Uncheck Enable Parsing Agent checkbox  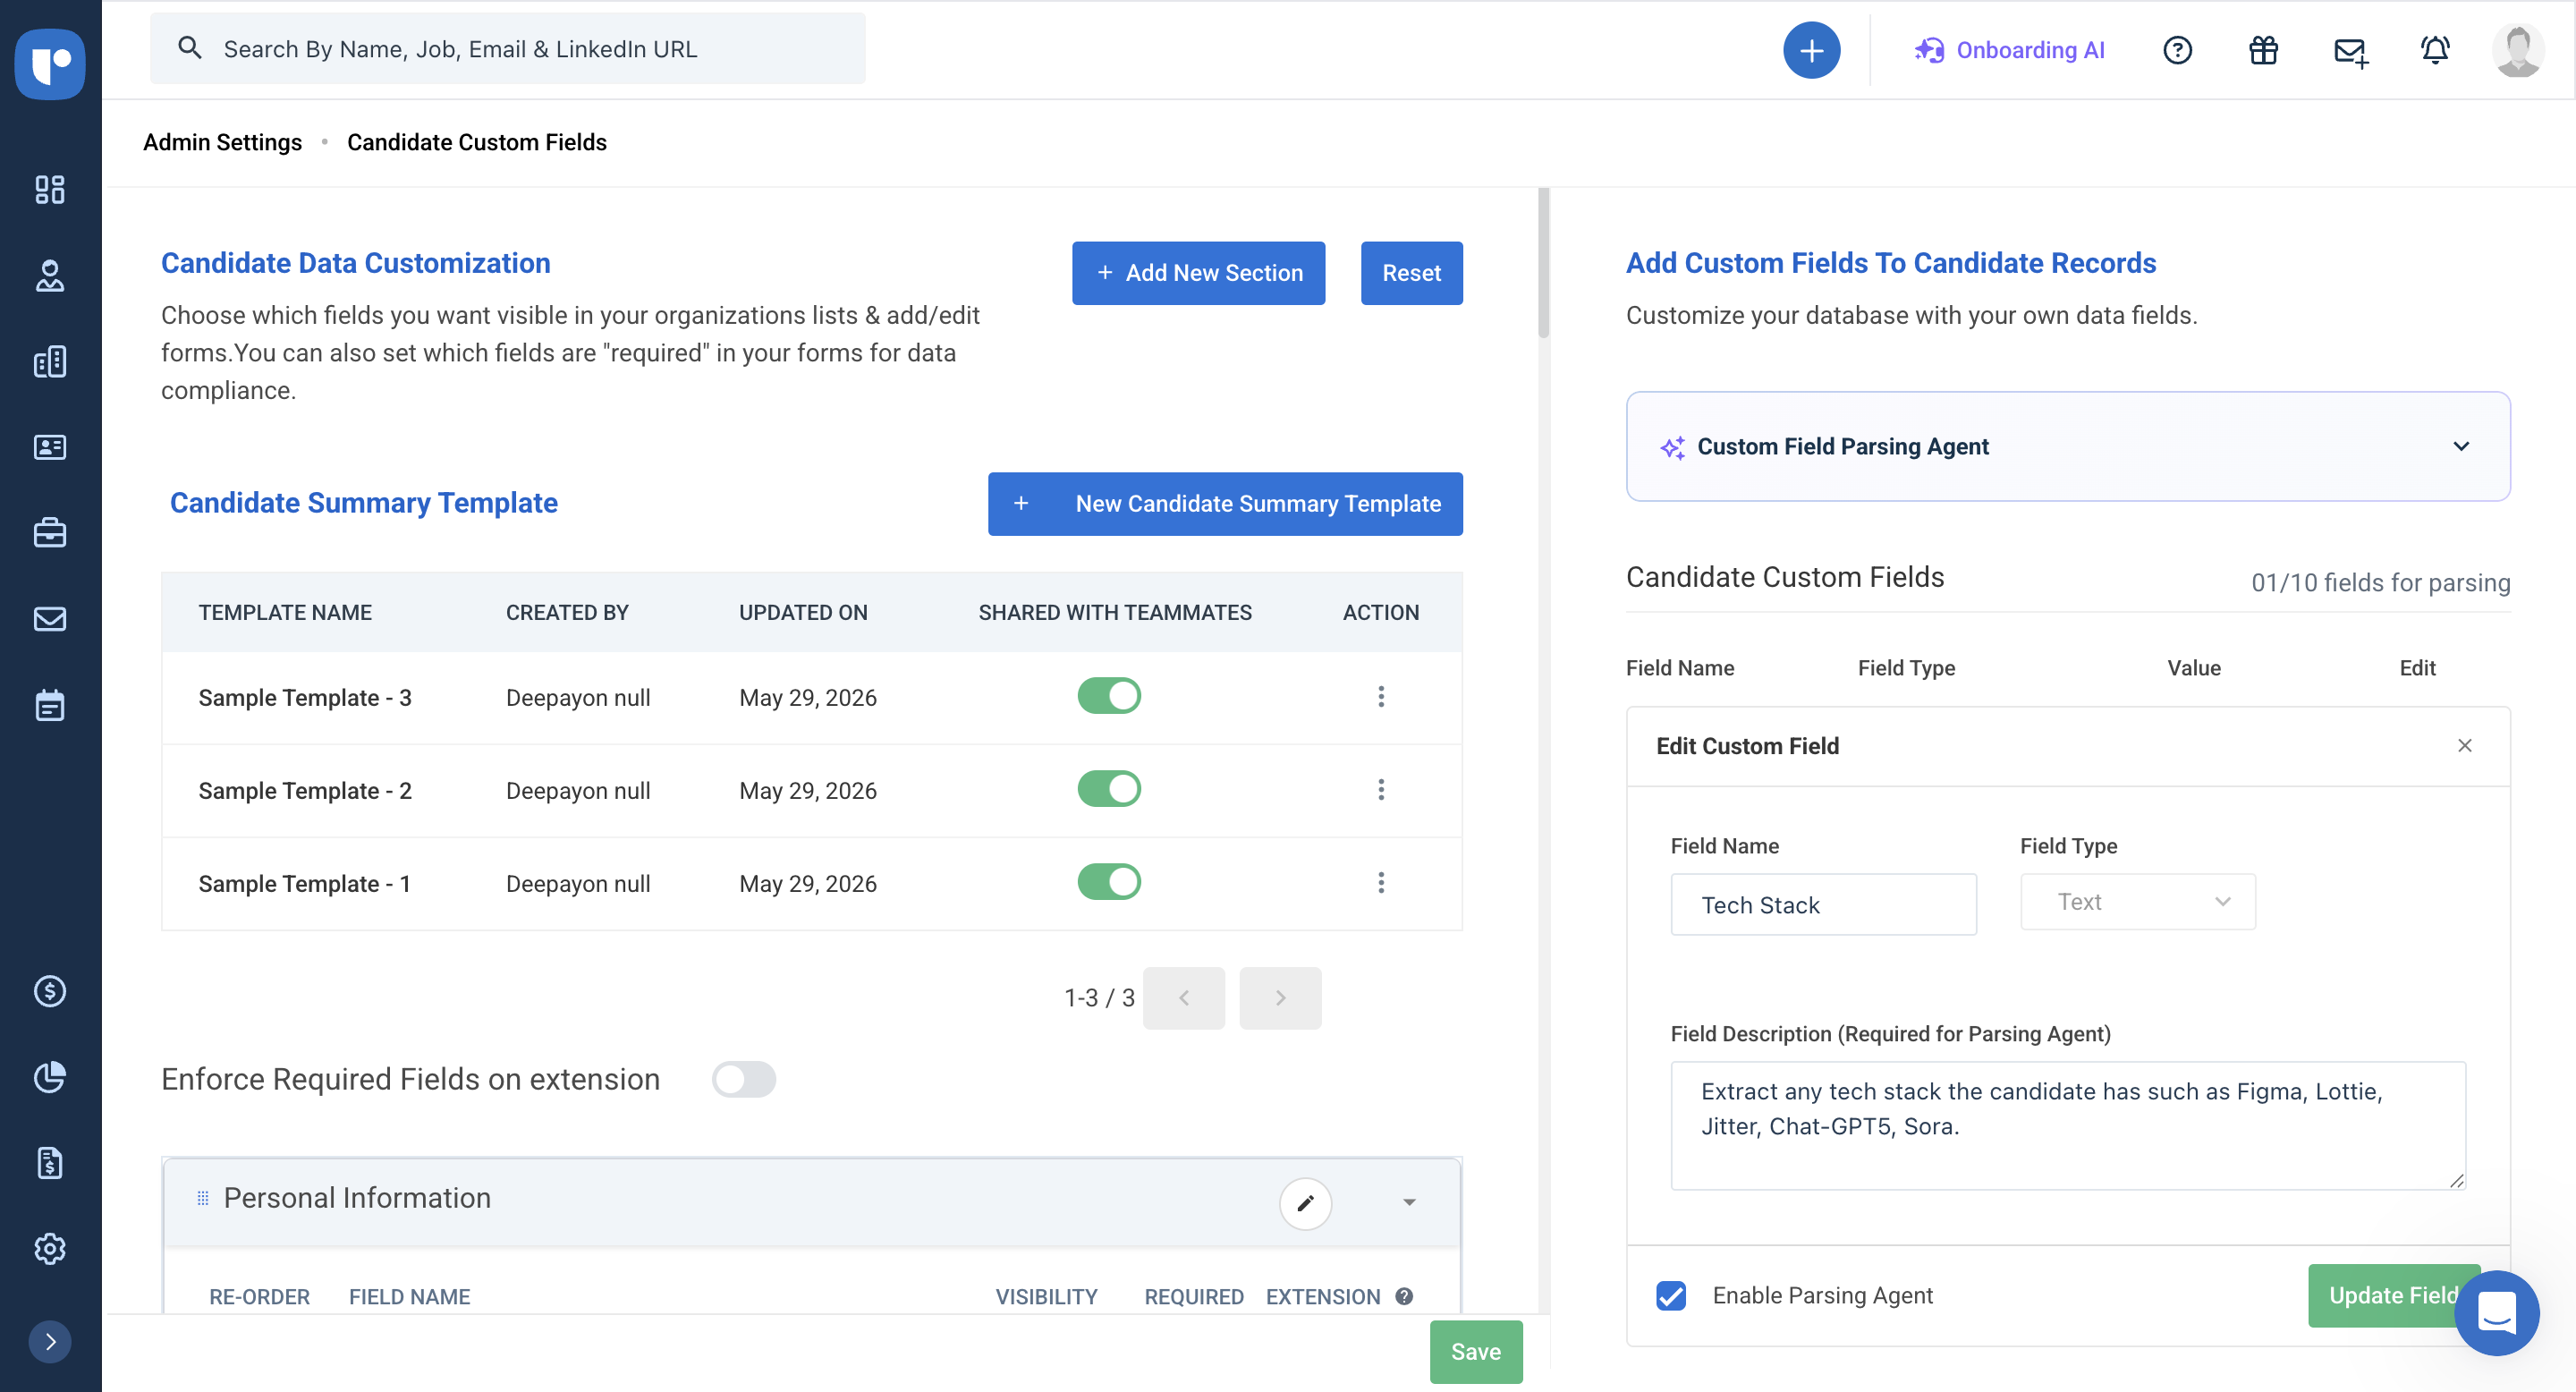coord(1670,1295)
